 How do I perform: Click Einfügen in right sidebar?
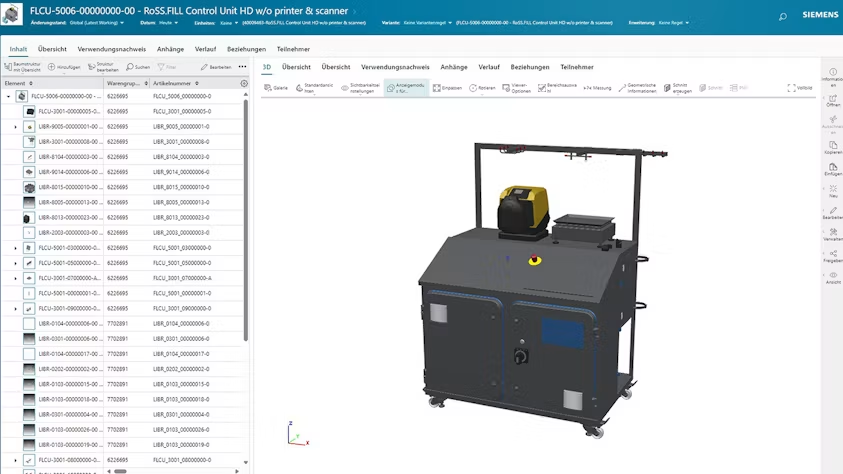(x=833, y=170)
